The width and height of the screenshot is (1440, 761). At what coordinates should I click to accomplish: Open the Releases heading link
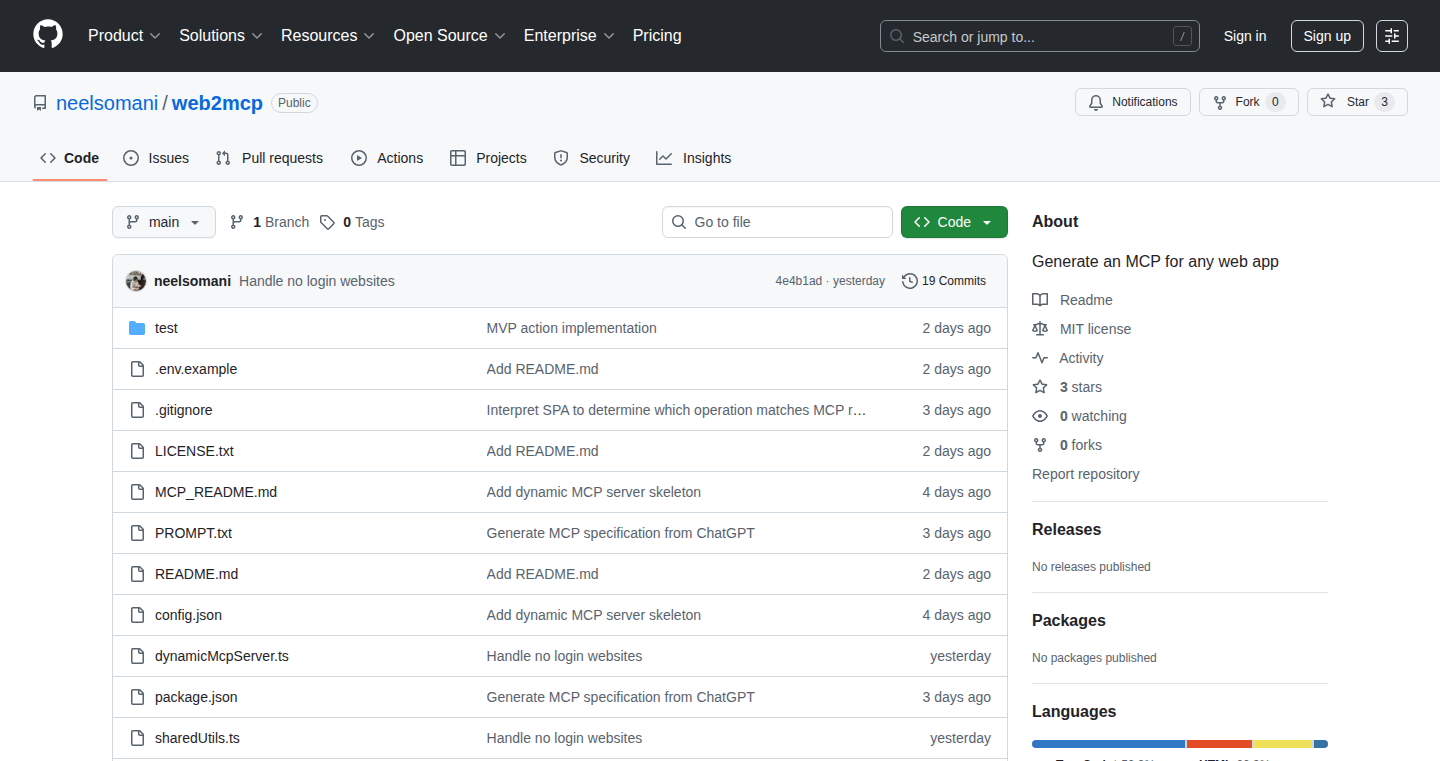[1066, 530]
